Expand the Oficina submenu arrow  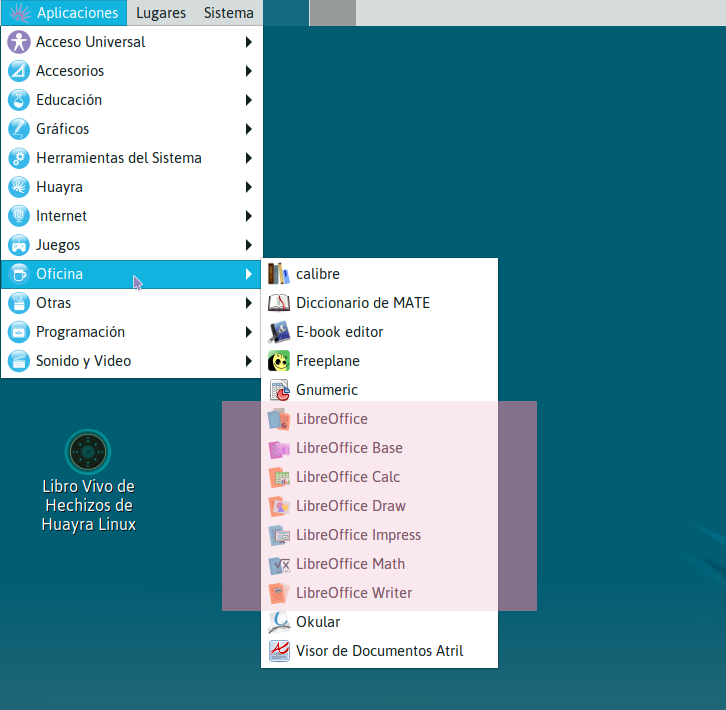point(249,274)
